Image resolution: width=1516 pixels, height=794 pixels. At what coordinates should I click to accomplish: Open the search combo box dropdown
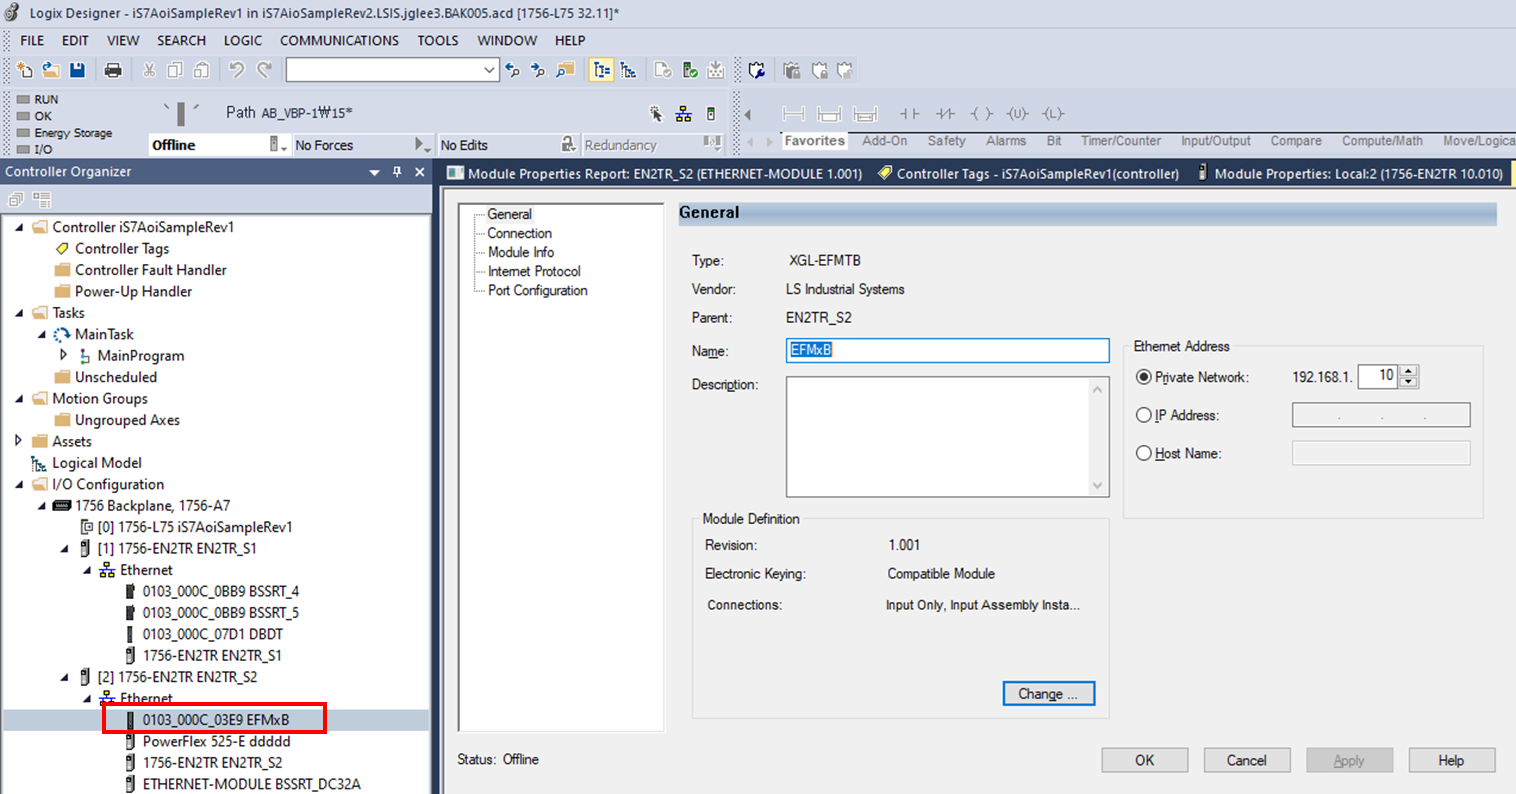point(489,70)
